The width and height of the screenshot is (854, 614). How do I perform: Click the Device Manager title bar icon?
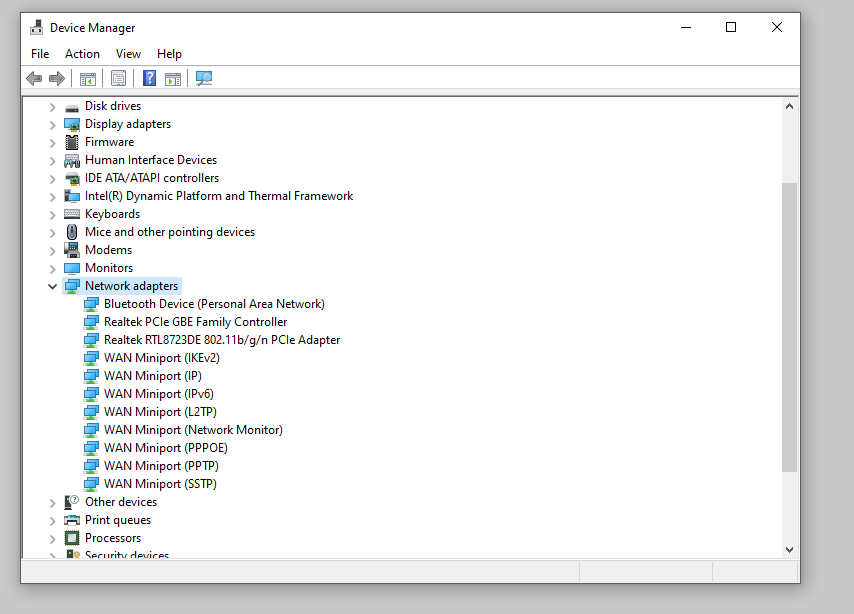tap(36, 27)
